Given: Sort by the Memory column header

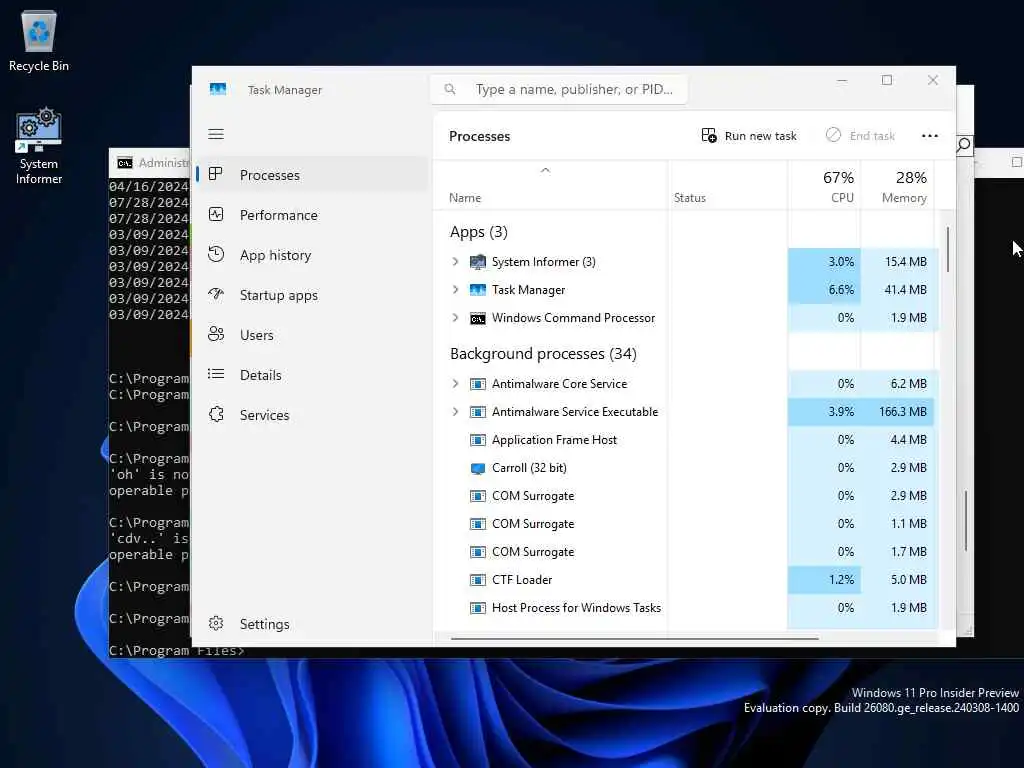Looking at the screenshot, I should click(x=897, y=186).
